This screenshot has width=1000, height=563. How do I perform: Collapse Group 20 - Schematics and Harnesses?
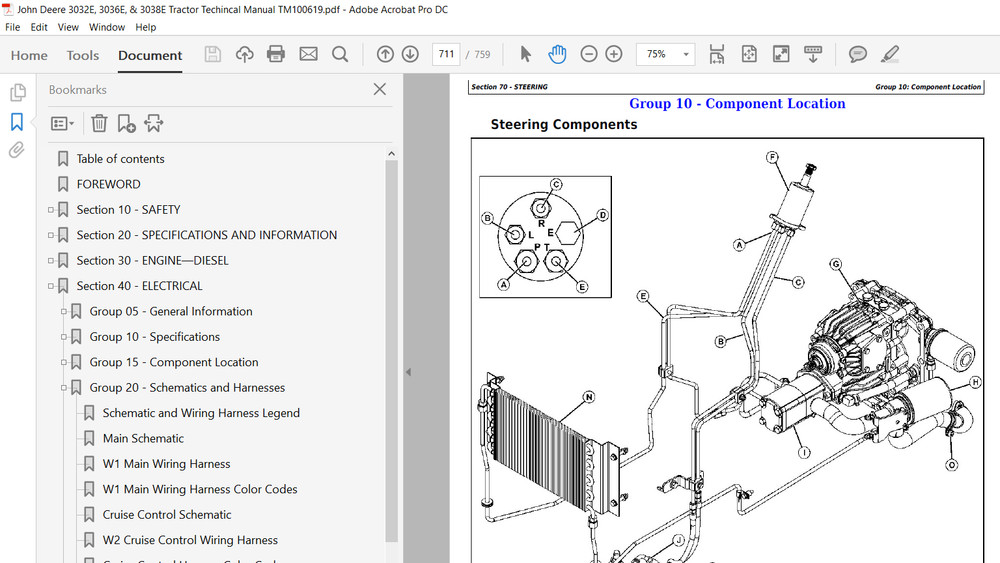64,388
